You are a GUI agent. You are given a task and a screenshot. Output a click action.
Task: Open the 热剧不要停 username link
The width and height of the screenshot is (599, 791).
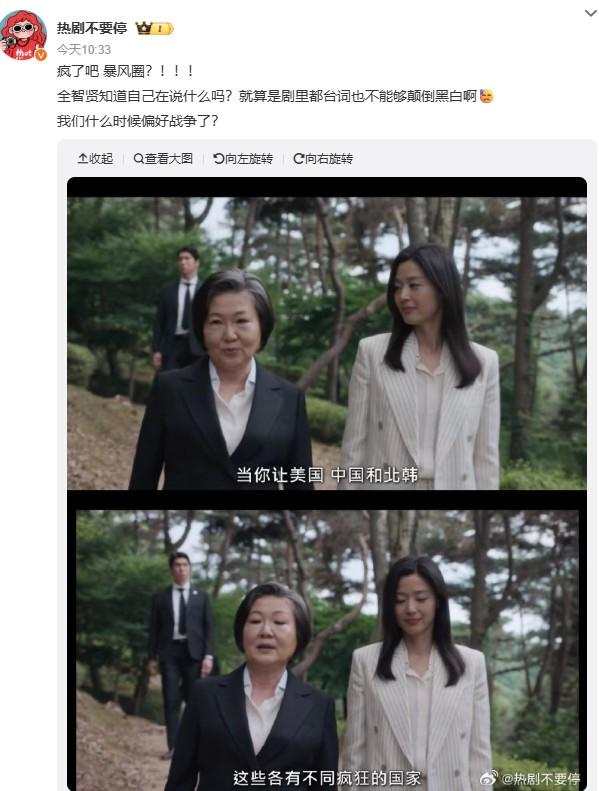tap(91, 28)
